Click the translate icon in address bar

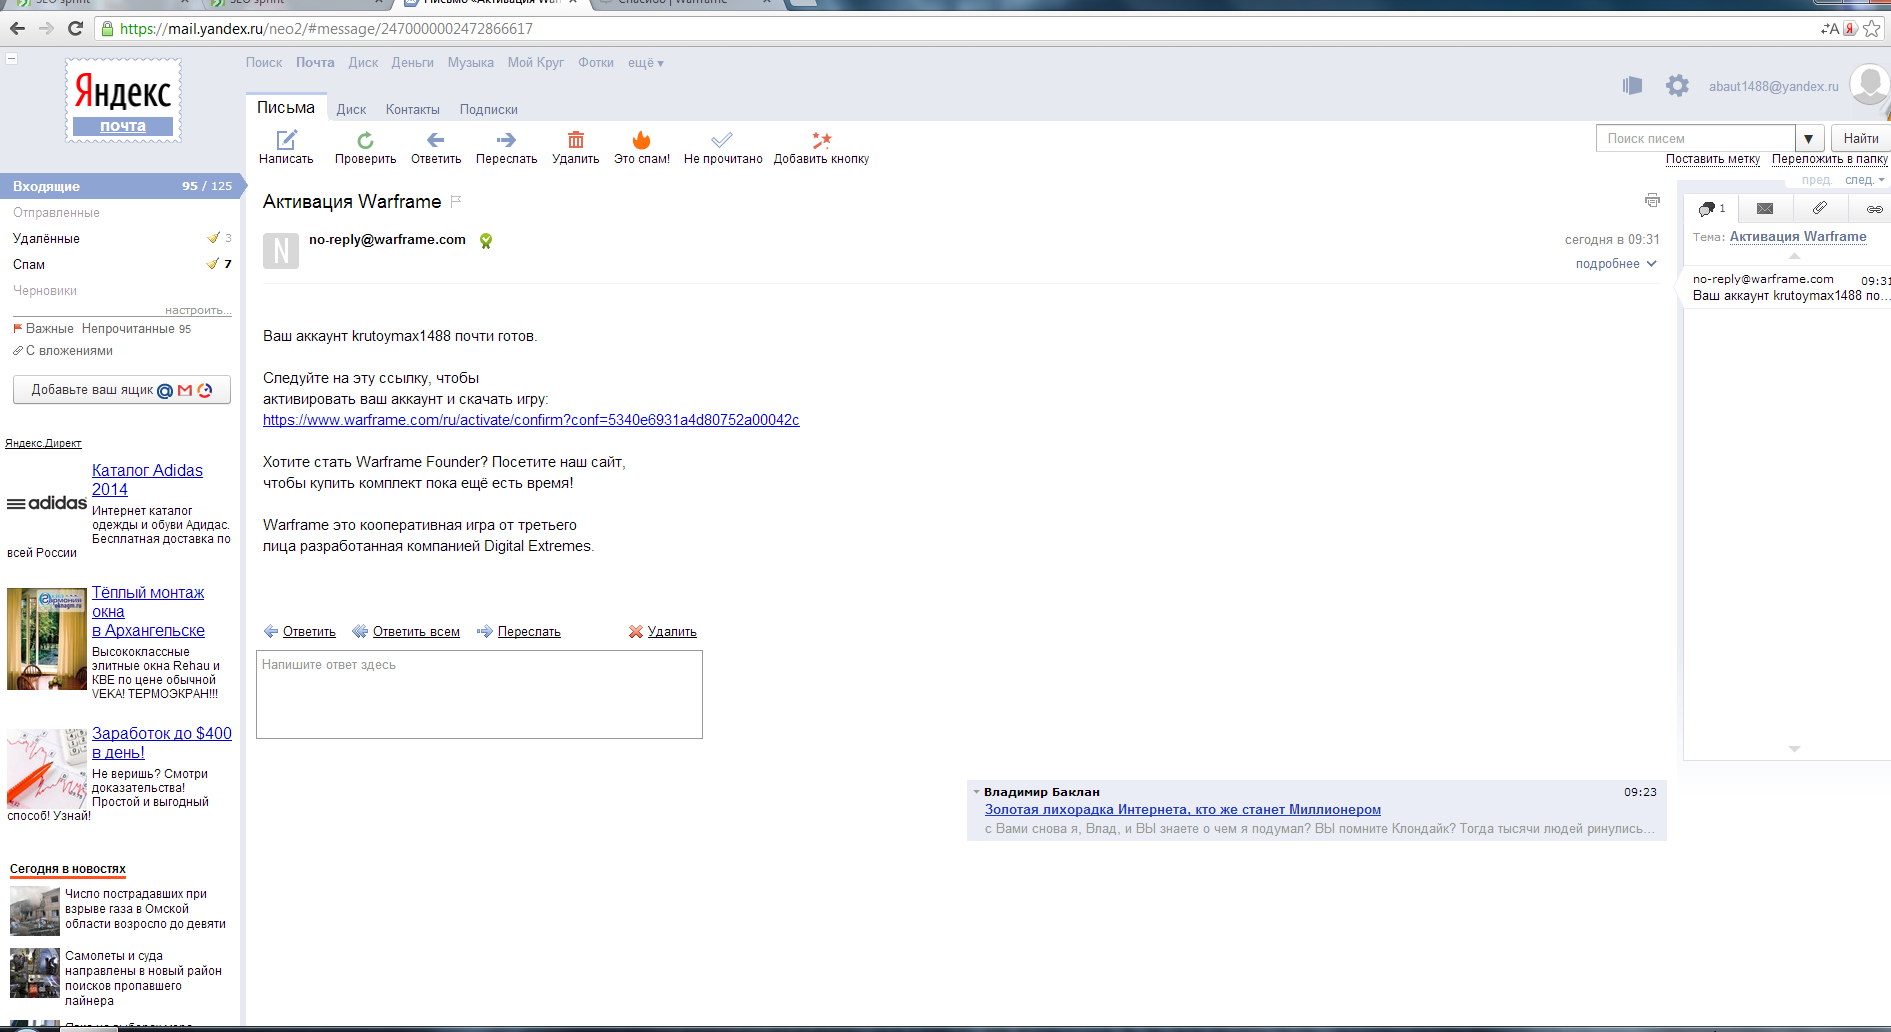tap(1830, 29)
